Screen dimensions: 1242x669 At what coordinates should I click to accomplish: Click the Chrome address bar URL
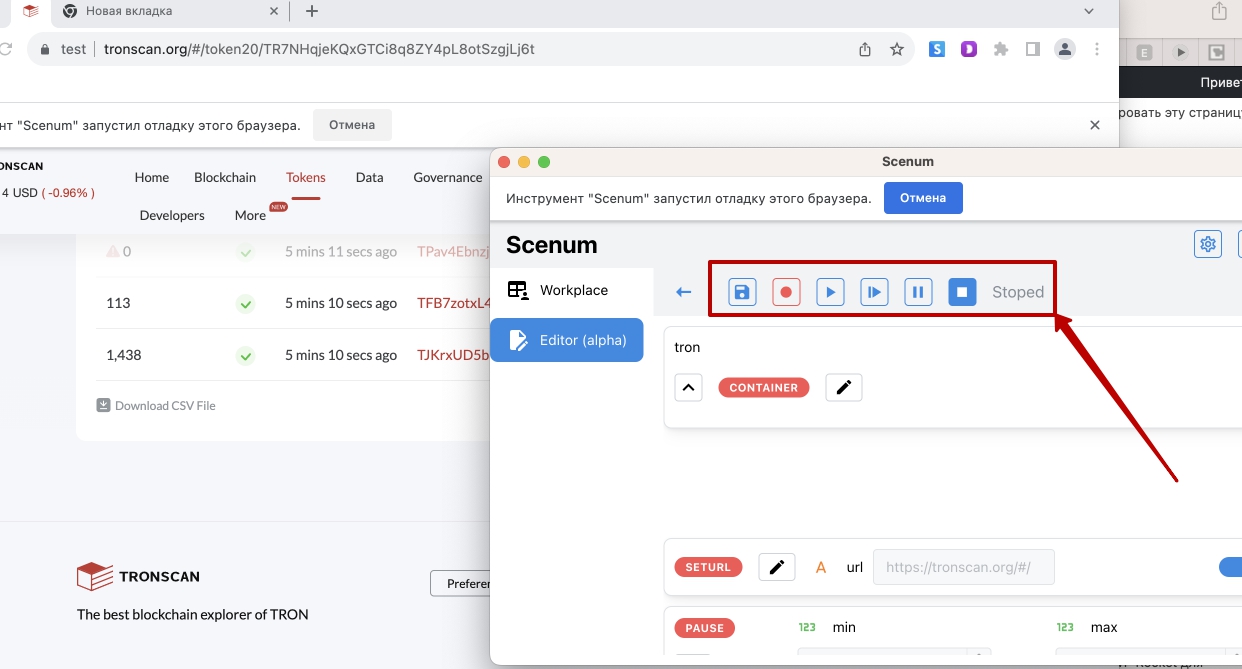click(319, 49)
